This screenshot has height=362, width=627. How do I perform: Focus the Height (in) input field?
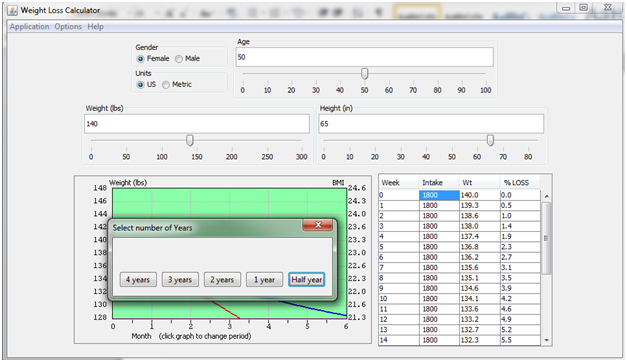click(431, 124)
